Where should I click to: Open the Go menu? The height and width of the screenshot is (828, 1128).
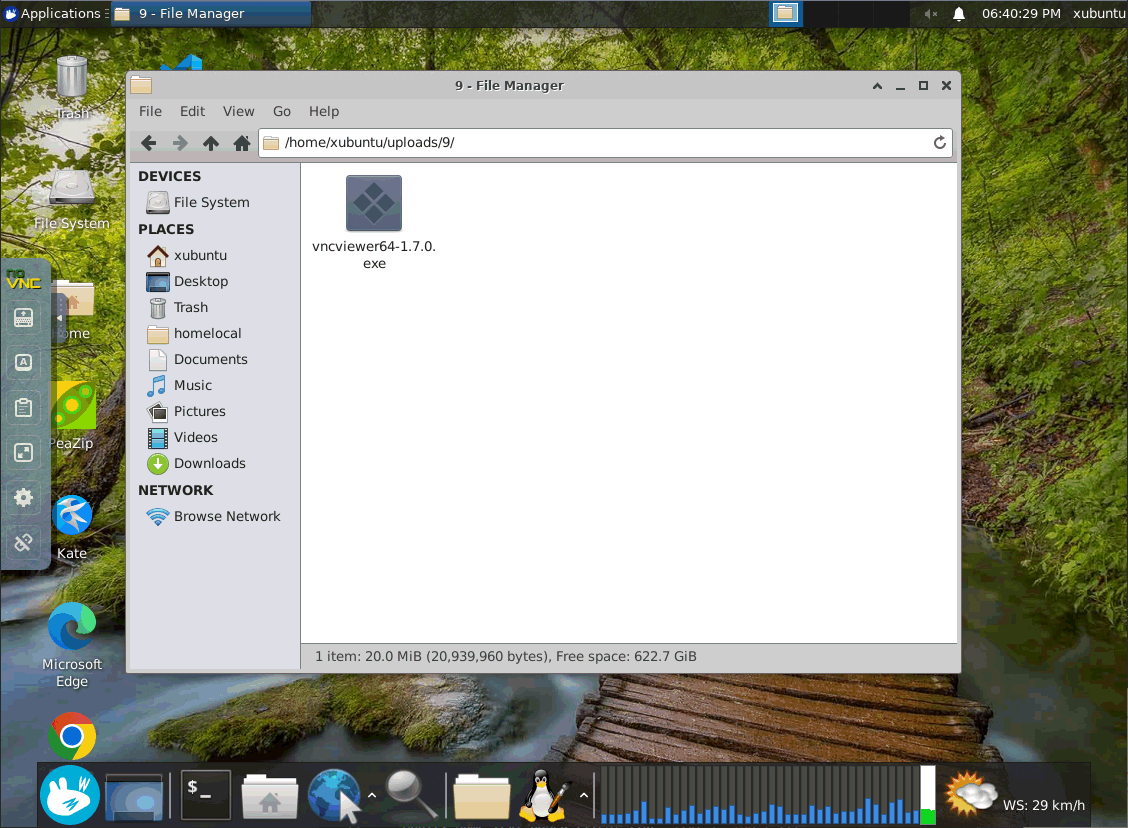(x=282, y=111)
